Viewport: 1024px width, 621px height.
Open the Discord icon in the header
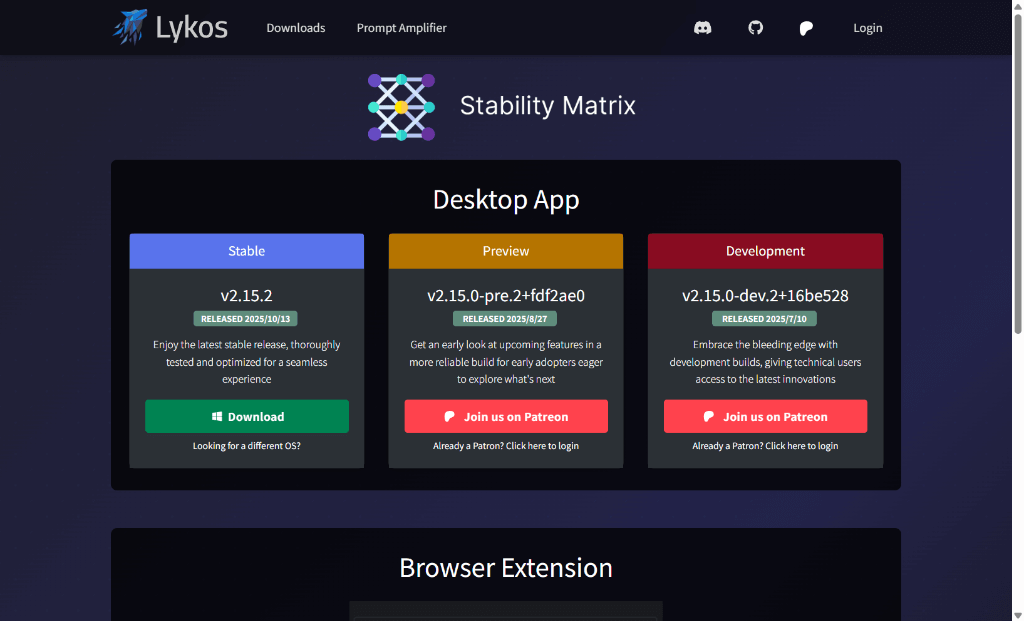click(703, 28)
